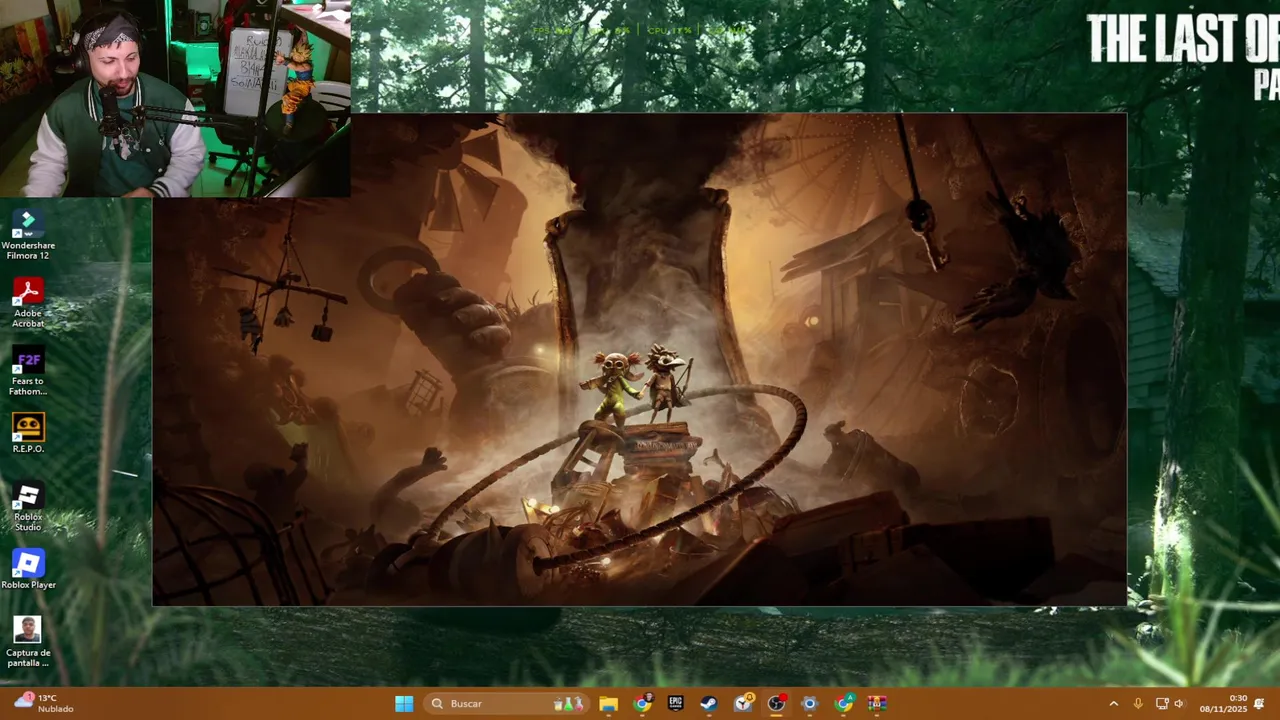Open the Wondershare Filmora 12 desktop shortcut
This screenshot has height=720, width=1280.
click(x=28, y=234)
